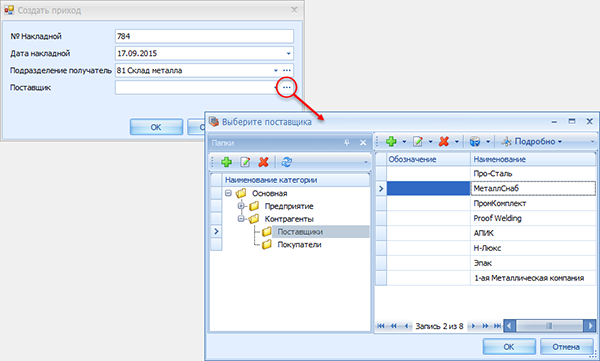
Task: Click the box icon in records toolbar
Action: click(x=475, y=142)
